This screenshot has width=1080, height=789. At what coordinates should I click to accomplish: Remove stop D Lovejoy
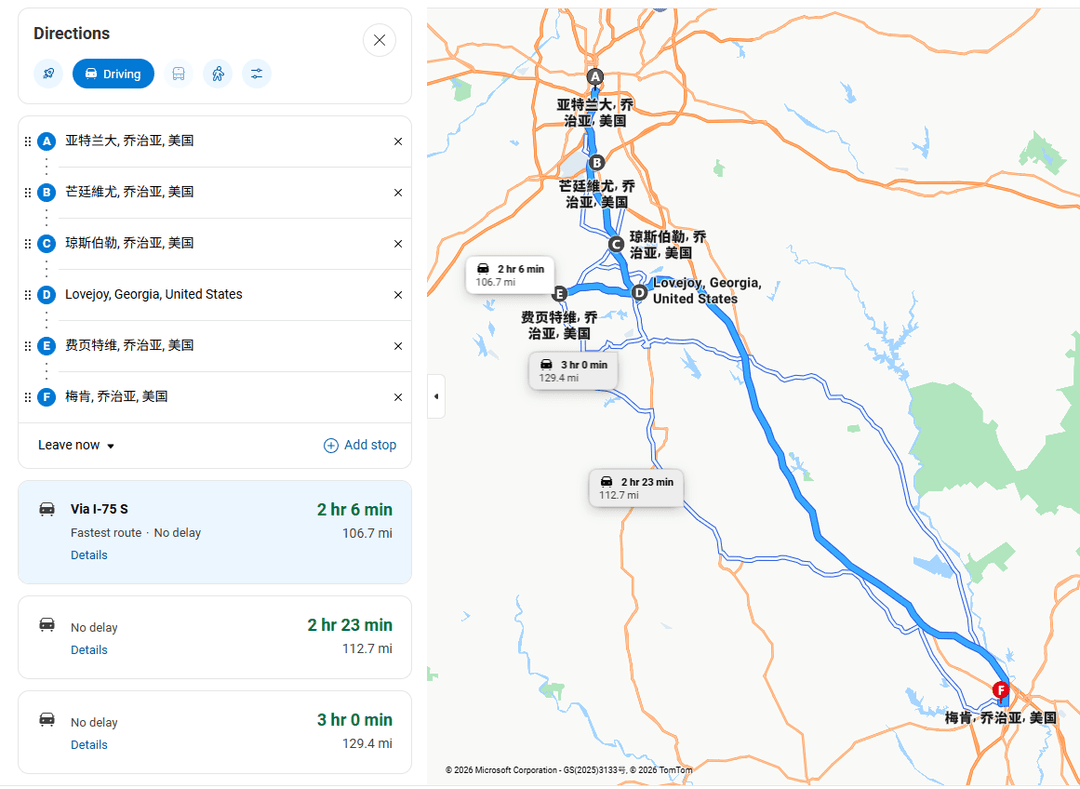[x=398, y=295]
